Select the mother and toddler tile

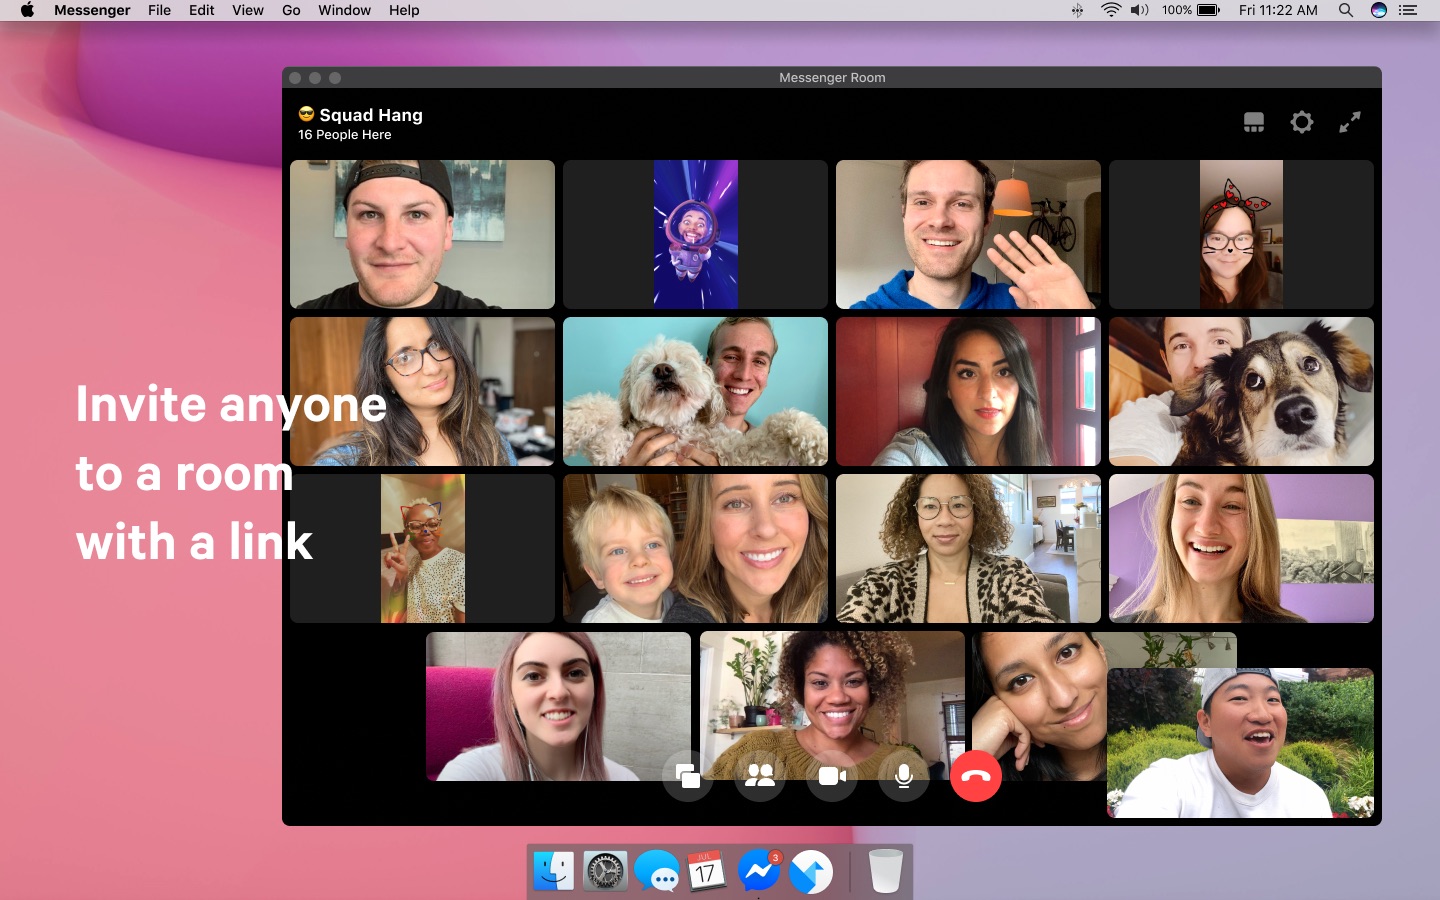pyautogui.click(x=695, y=548)
